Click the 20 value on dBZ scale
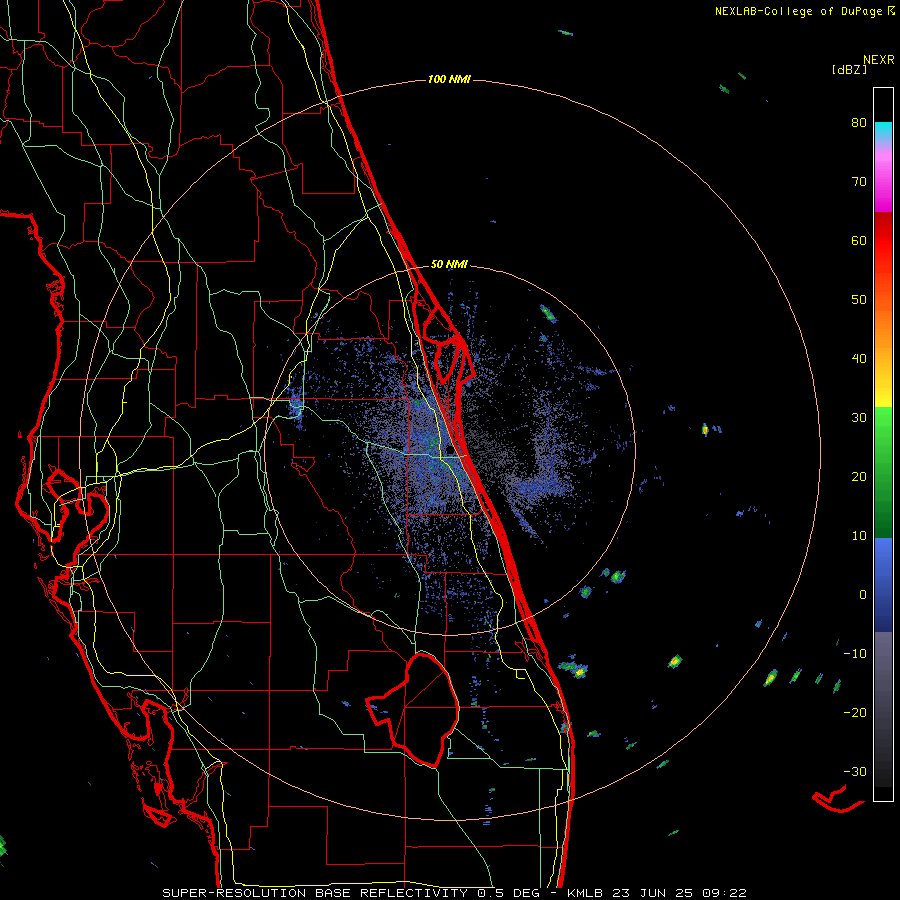This screenshot has height=900, width=900. [859, 476]
